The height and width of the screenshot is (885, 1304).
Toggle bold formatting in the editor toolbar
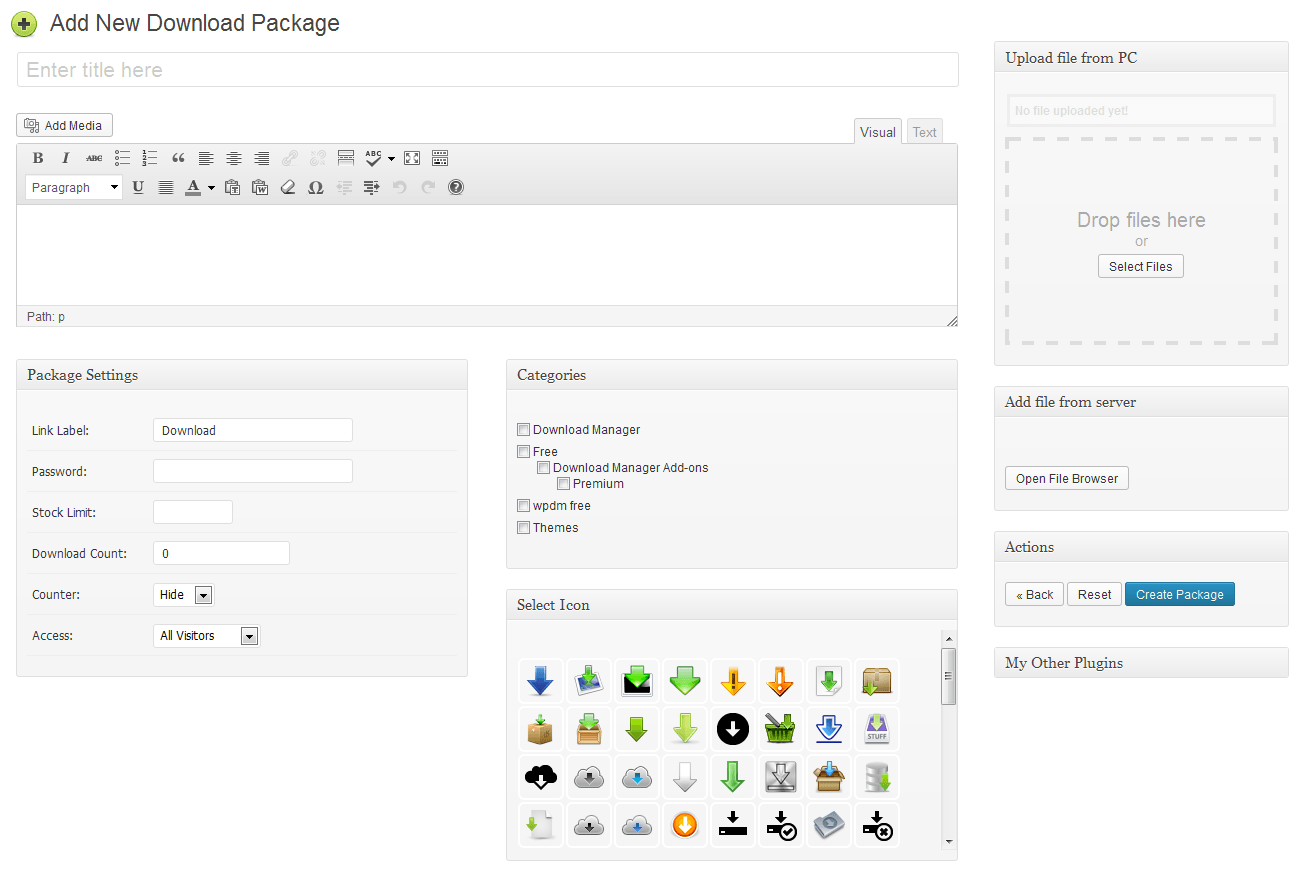pos(38,158)
